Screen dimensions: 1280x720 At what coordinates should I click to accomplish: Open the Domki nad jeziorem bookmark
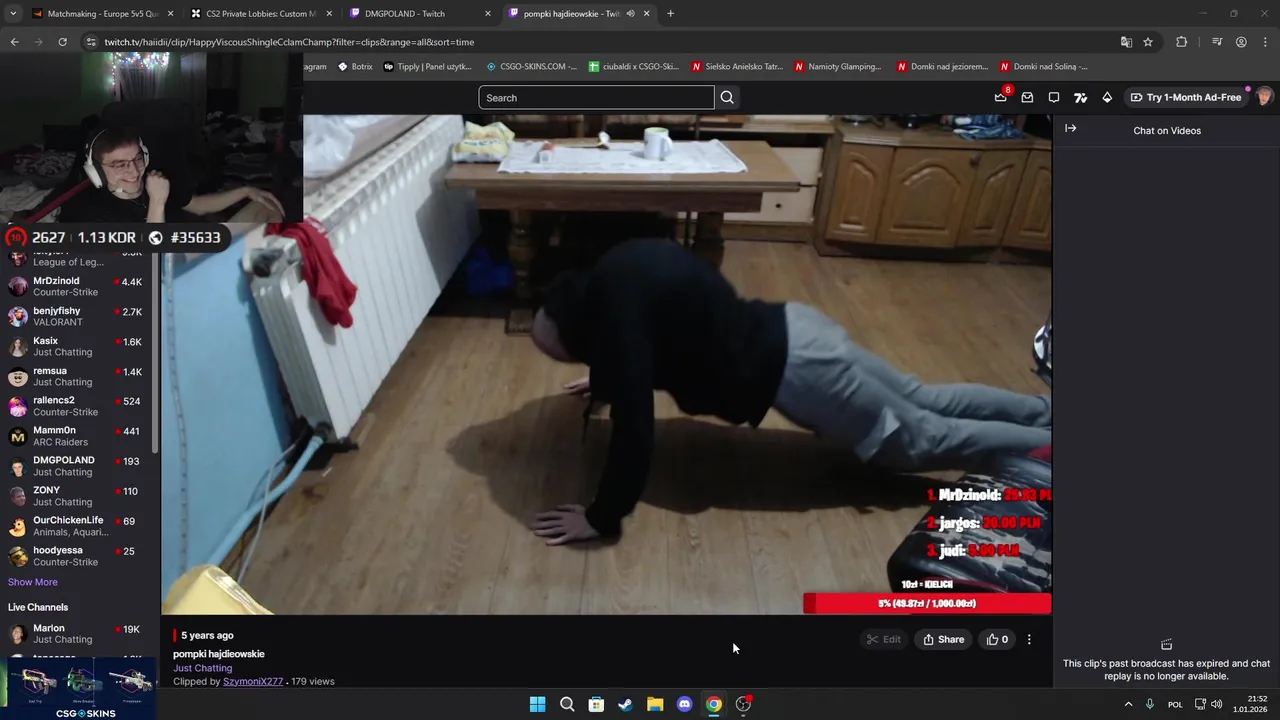(x=943, y=67)
